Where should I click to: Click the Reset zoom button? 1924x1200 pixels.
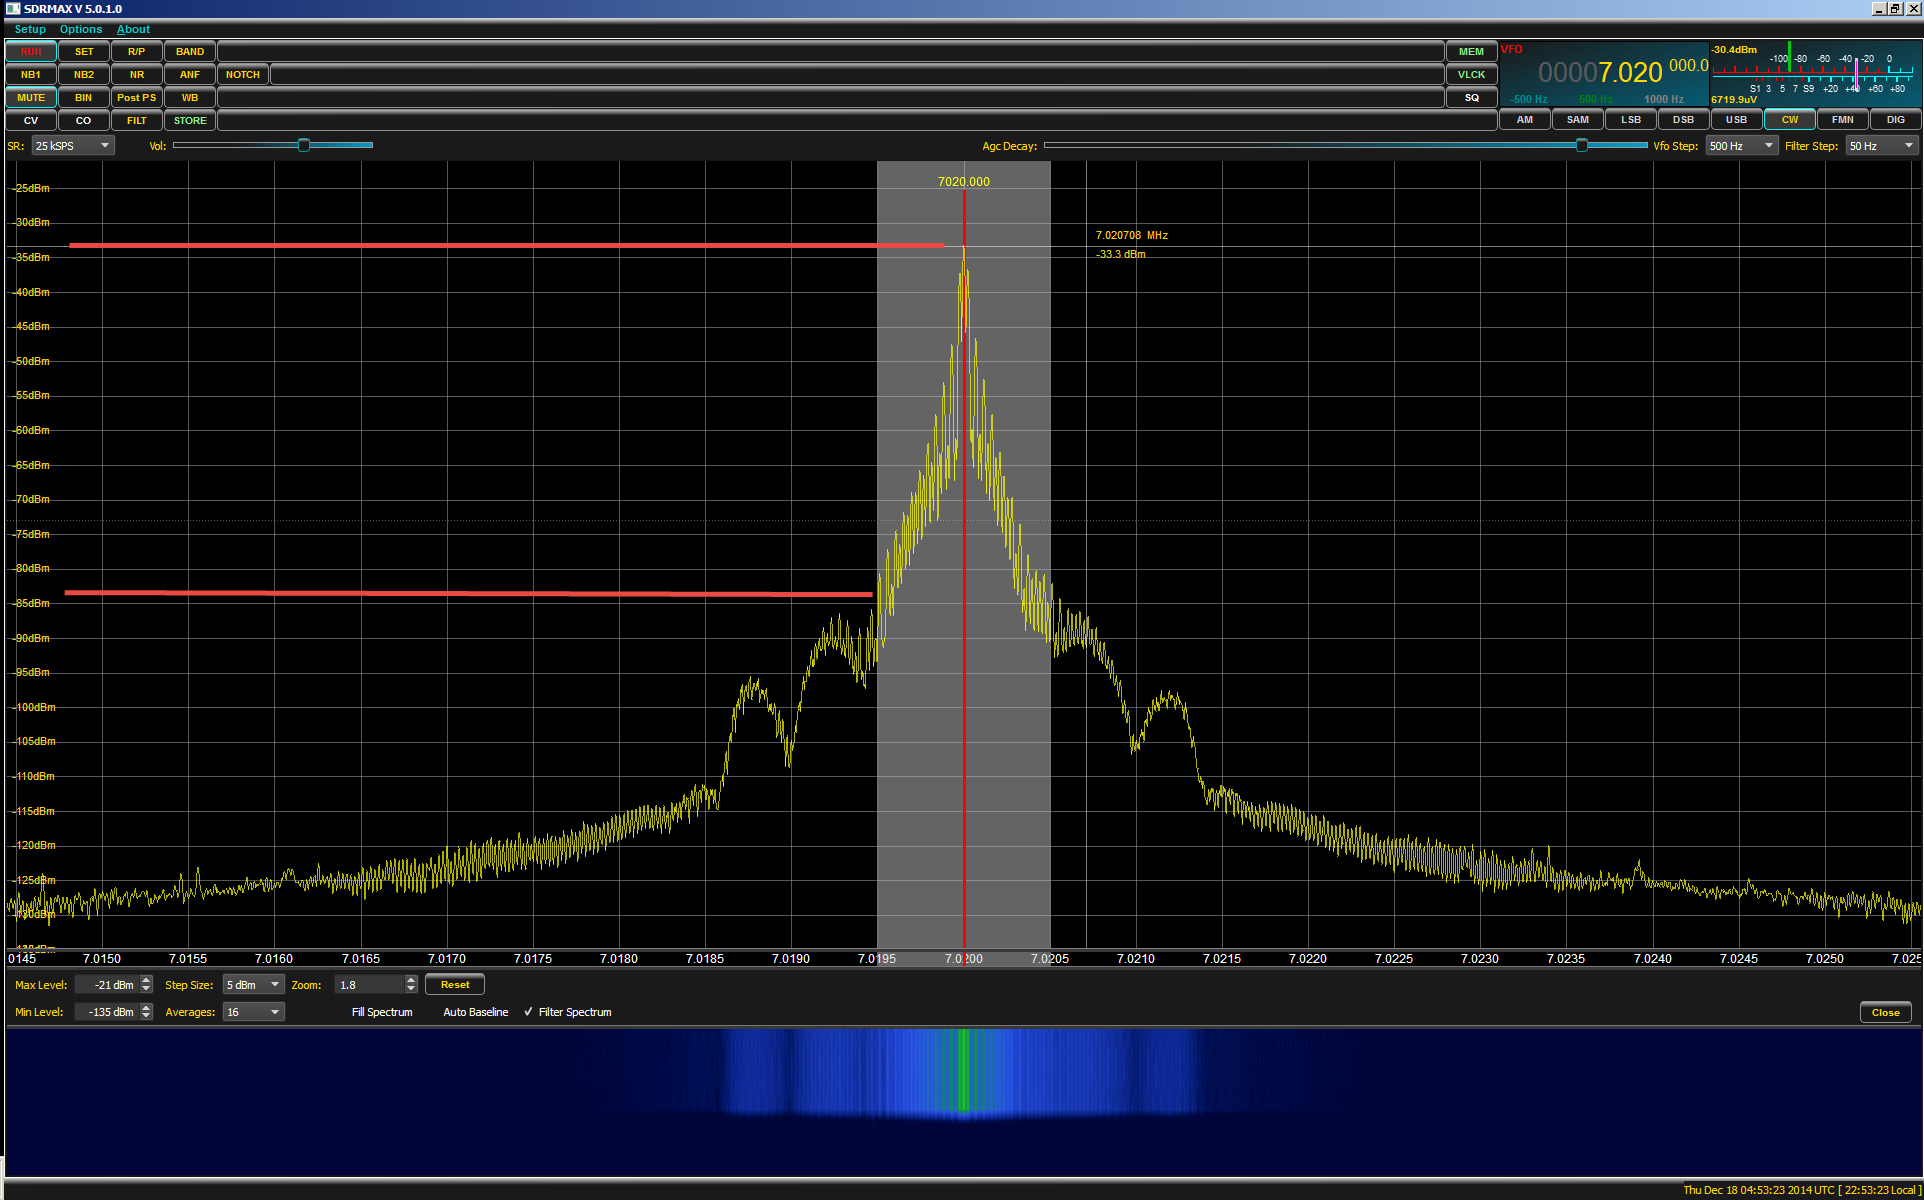[x=455, y=985]
